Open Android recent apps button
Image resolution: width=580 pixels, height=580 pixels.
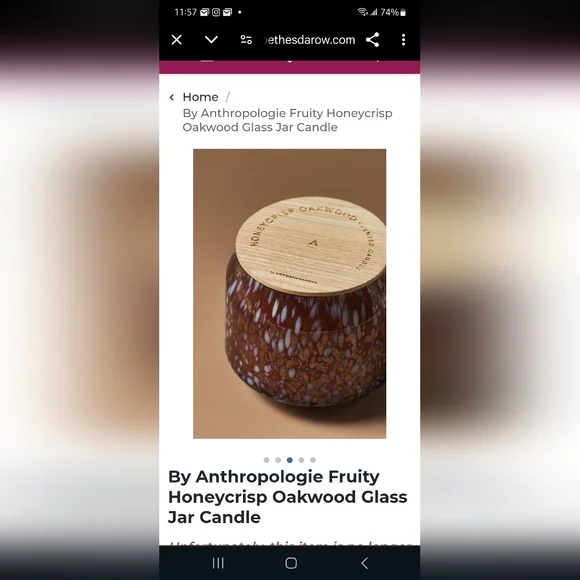pos(218,563)
